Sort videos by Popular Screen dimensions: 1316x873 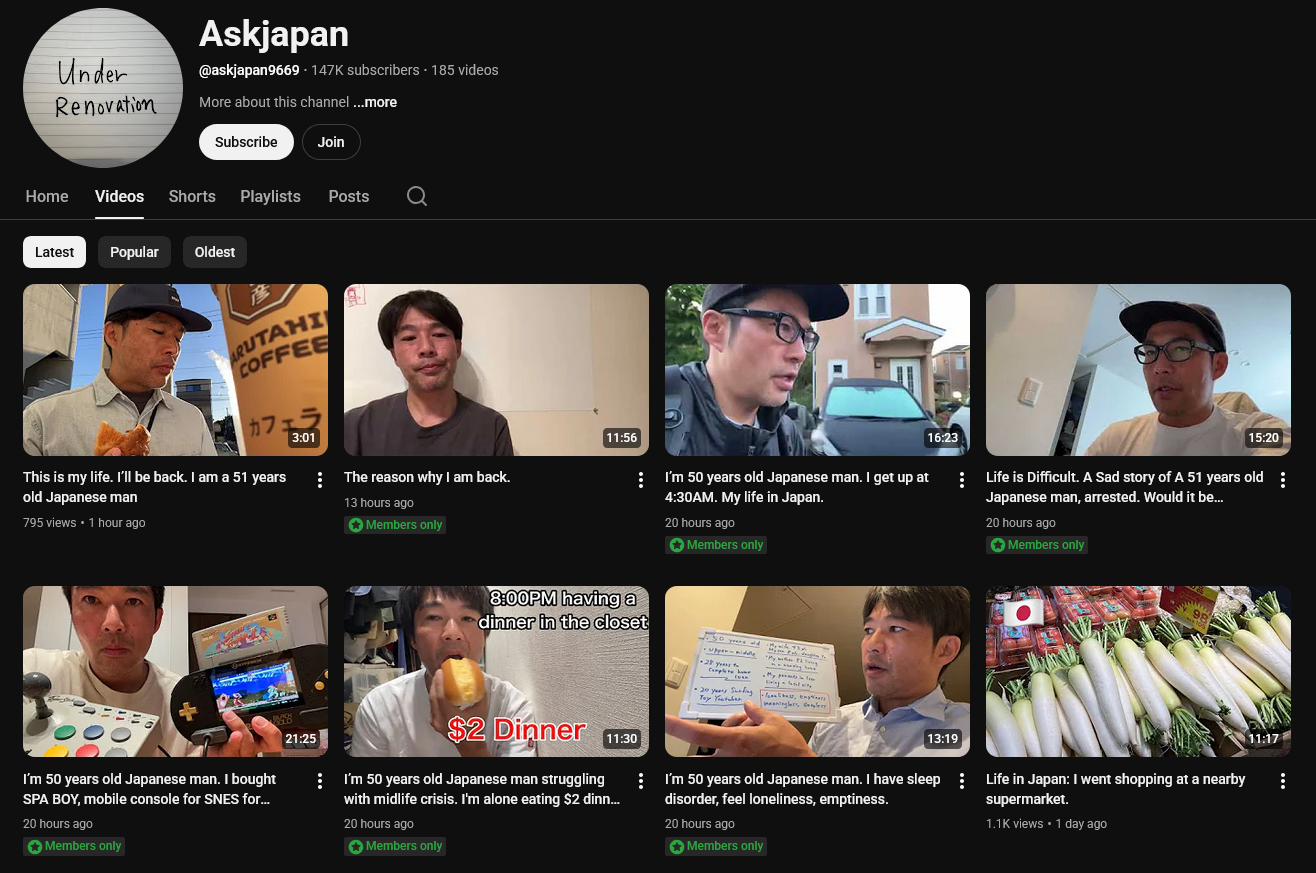click(134, 252)
